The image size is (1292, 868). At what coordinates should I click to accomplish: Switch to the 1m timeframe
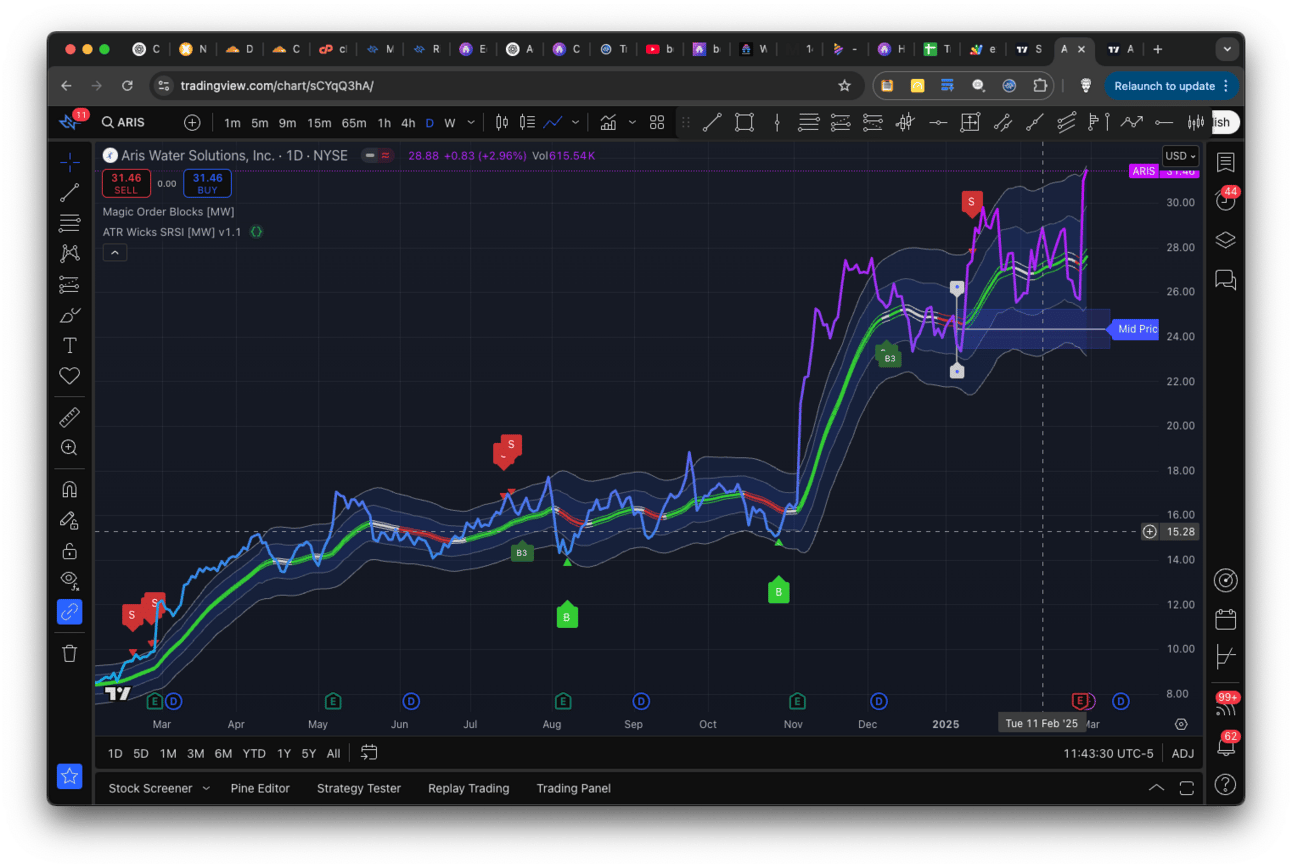(232, 123)
